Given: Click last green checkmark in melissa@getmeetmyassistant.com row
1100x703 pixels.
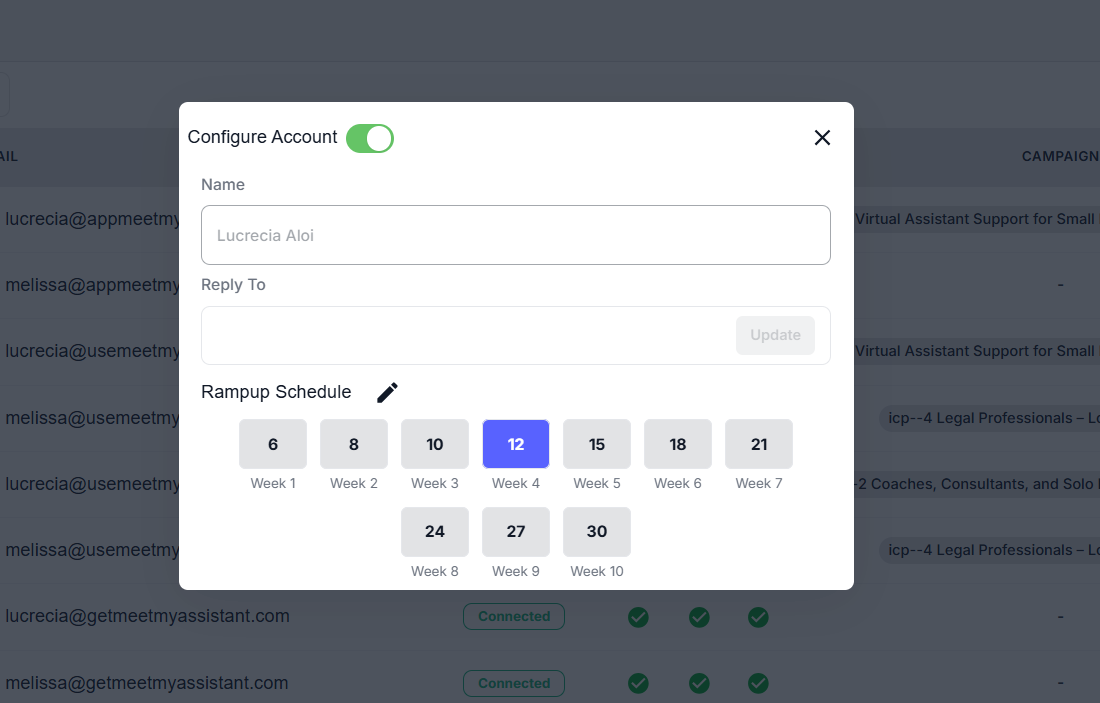Looking at the screenshot, I should click(759, 684).
